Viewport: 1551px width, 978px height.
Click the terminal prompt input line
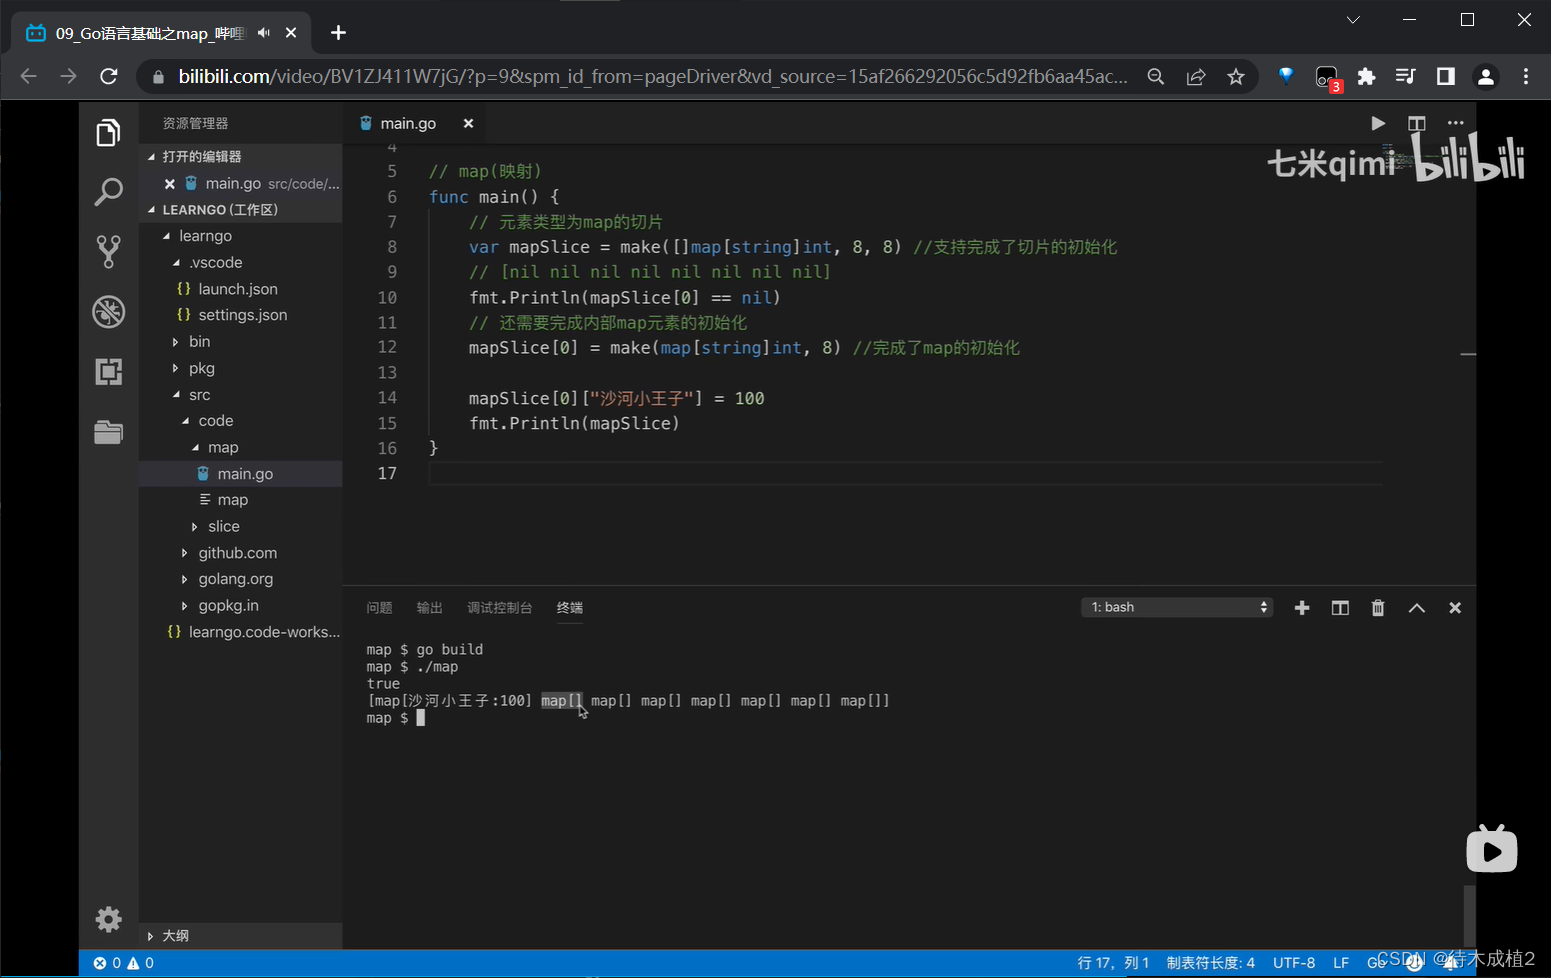395,718
